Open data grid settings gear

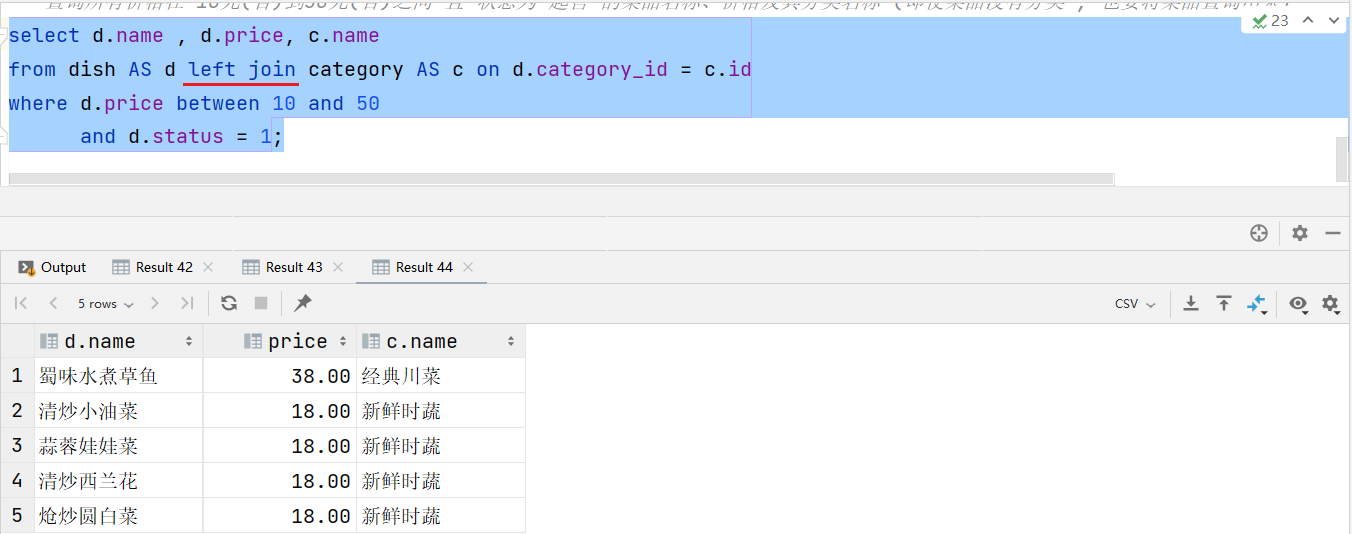point(1330,303)
